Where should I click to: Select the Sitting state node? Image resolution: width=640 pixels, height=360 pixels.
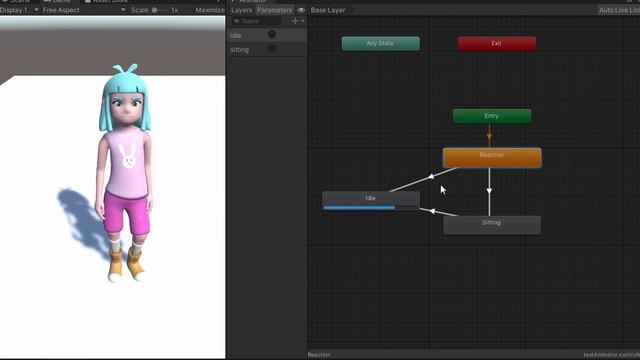[x=492, y=225]
